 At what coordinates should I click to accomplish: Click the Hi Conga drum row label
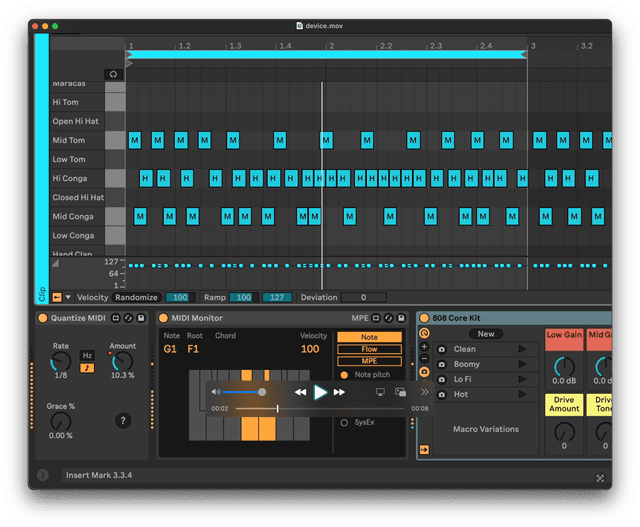69,178
